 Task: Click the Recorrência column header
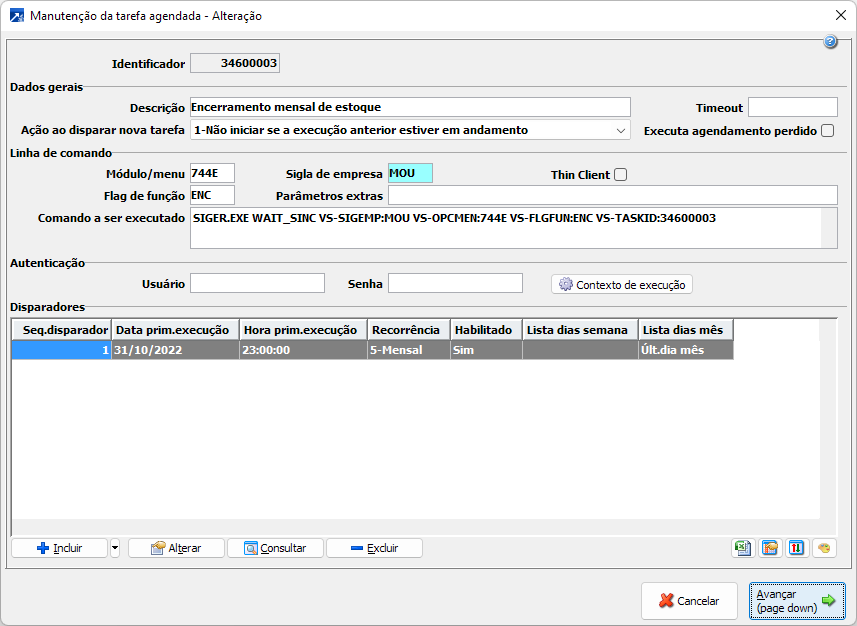(409, 330)
